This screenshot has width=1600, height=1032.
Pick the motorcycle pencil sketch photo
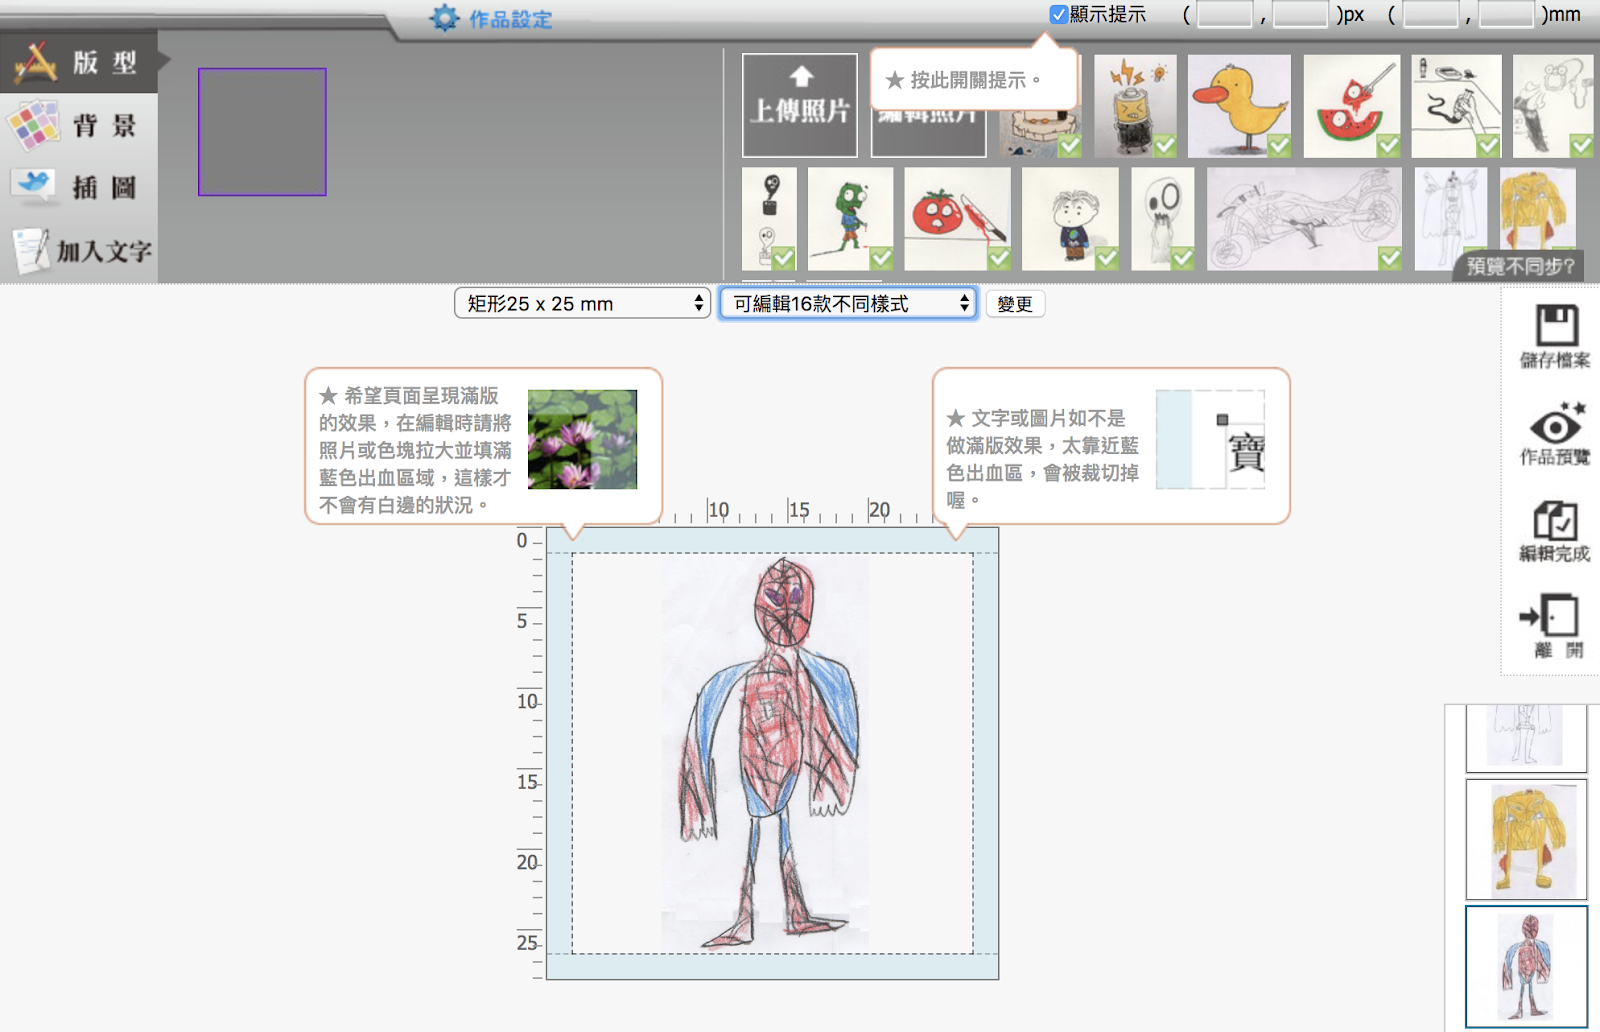(x=1305, y=219)
